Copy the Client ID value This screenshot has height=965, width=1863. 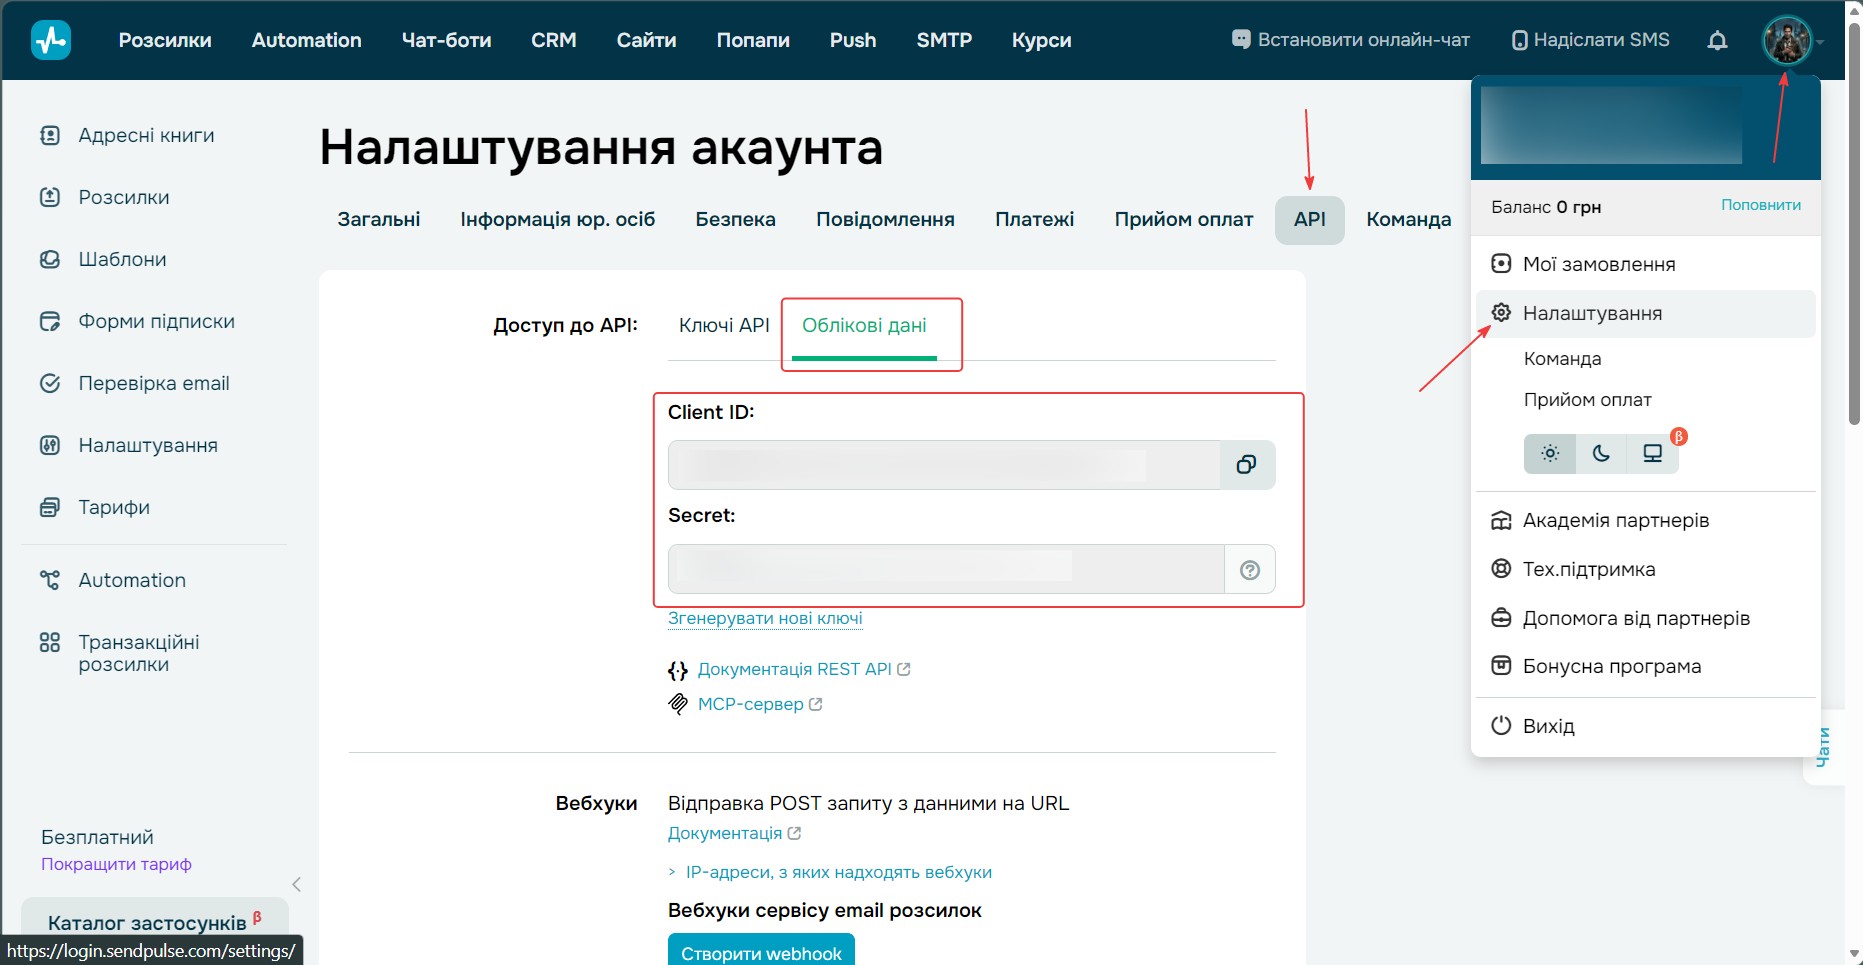tap(1246, 465)
